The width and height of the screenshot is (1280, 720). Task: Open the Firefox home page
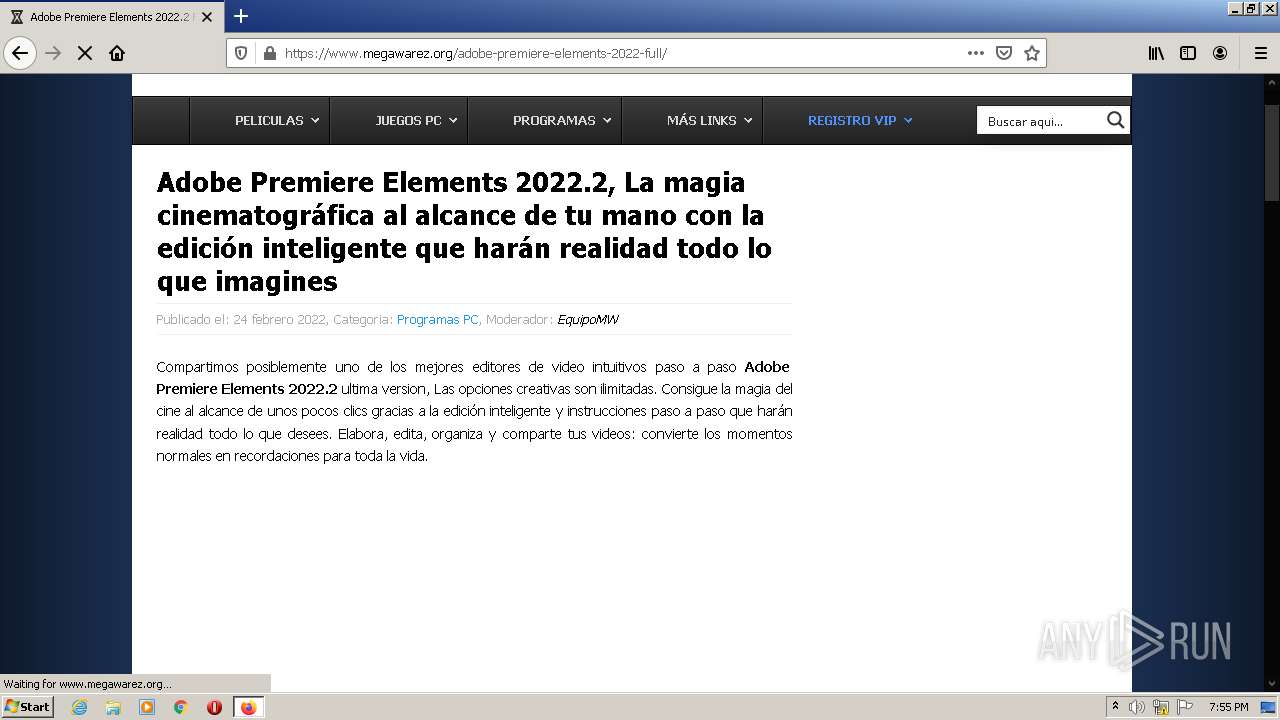click(117, 53)
